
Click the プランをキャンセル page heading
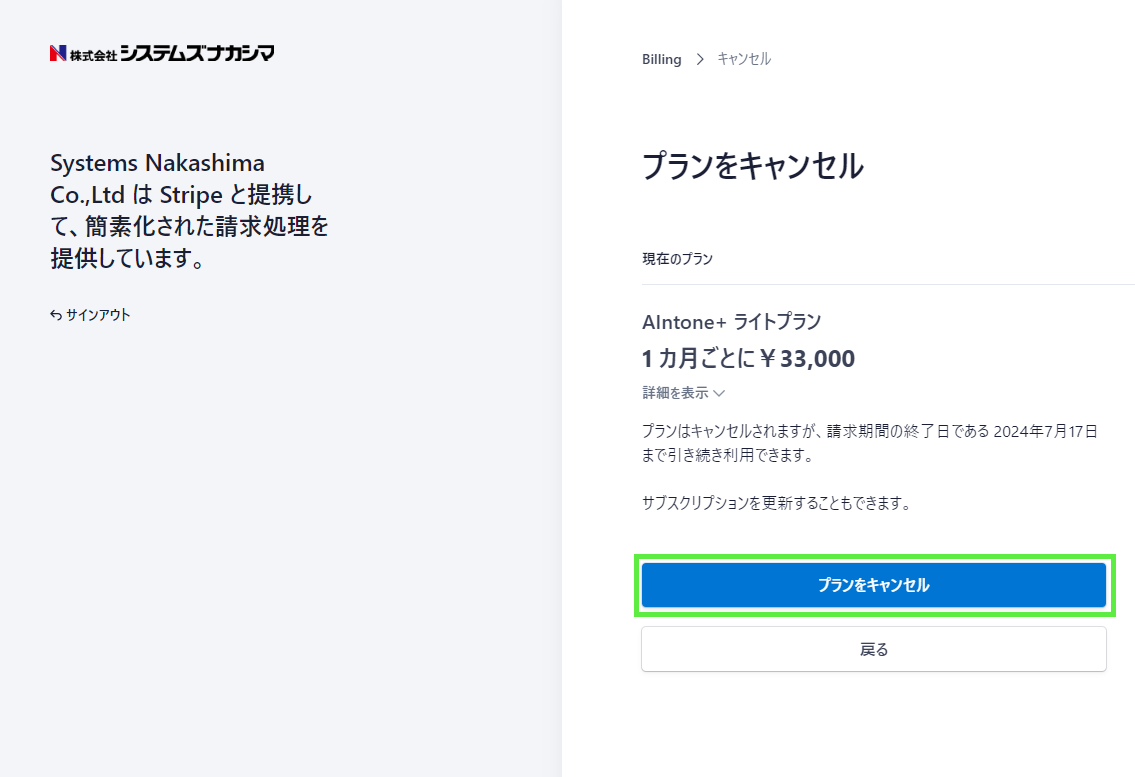tap(752, 166)
